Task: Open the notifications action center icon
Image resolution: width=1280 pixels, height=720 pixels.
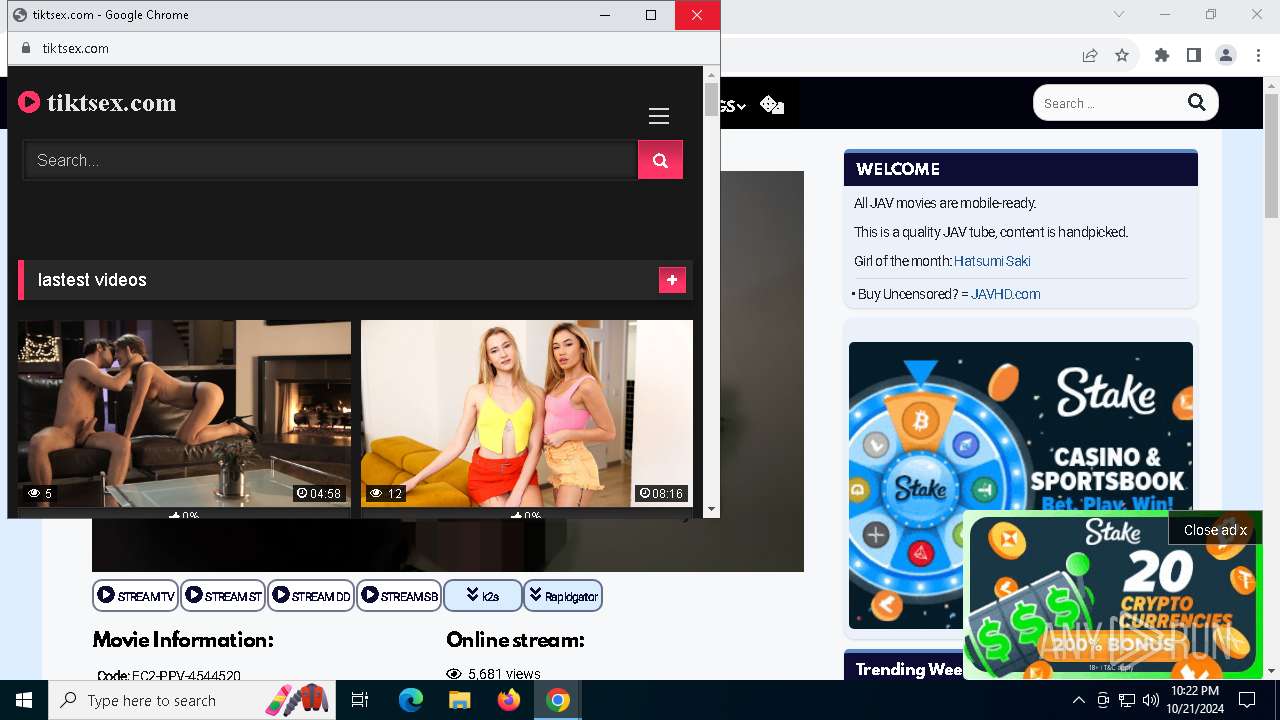Action: click(1247, 700)
